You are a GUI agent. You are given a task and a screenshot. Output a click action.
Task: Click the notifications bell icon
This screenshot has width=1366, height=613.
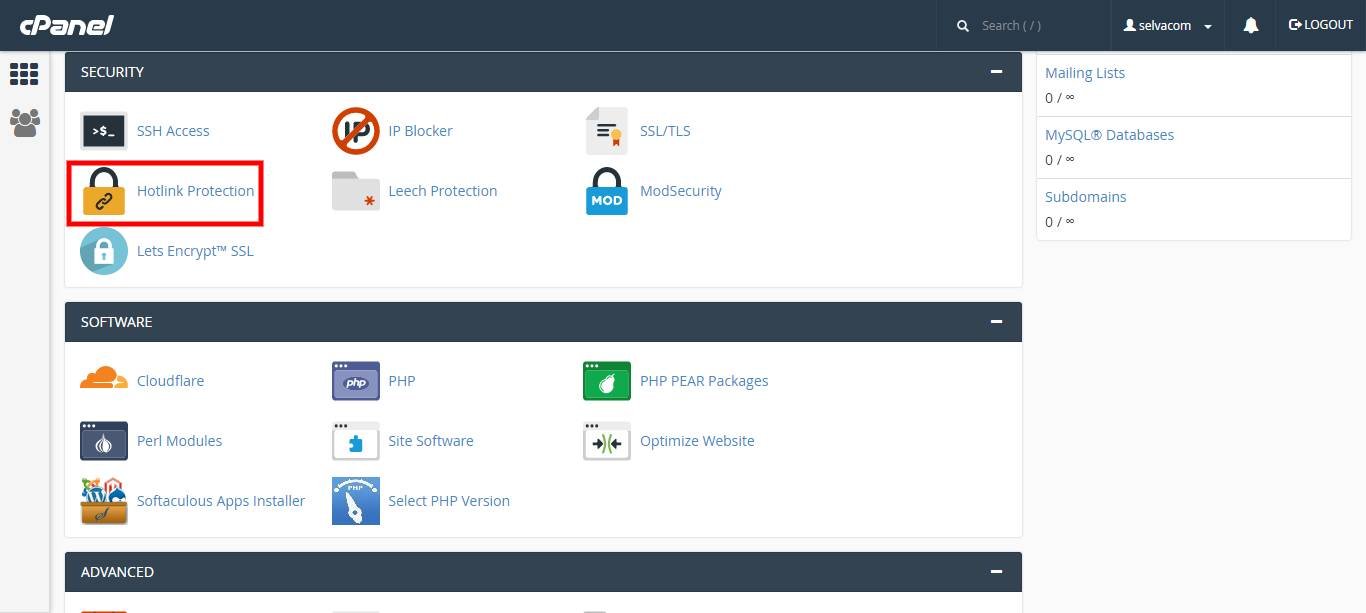pos(1251,25)
